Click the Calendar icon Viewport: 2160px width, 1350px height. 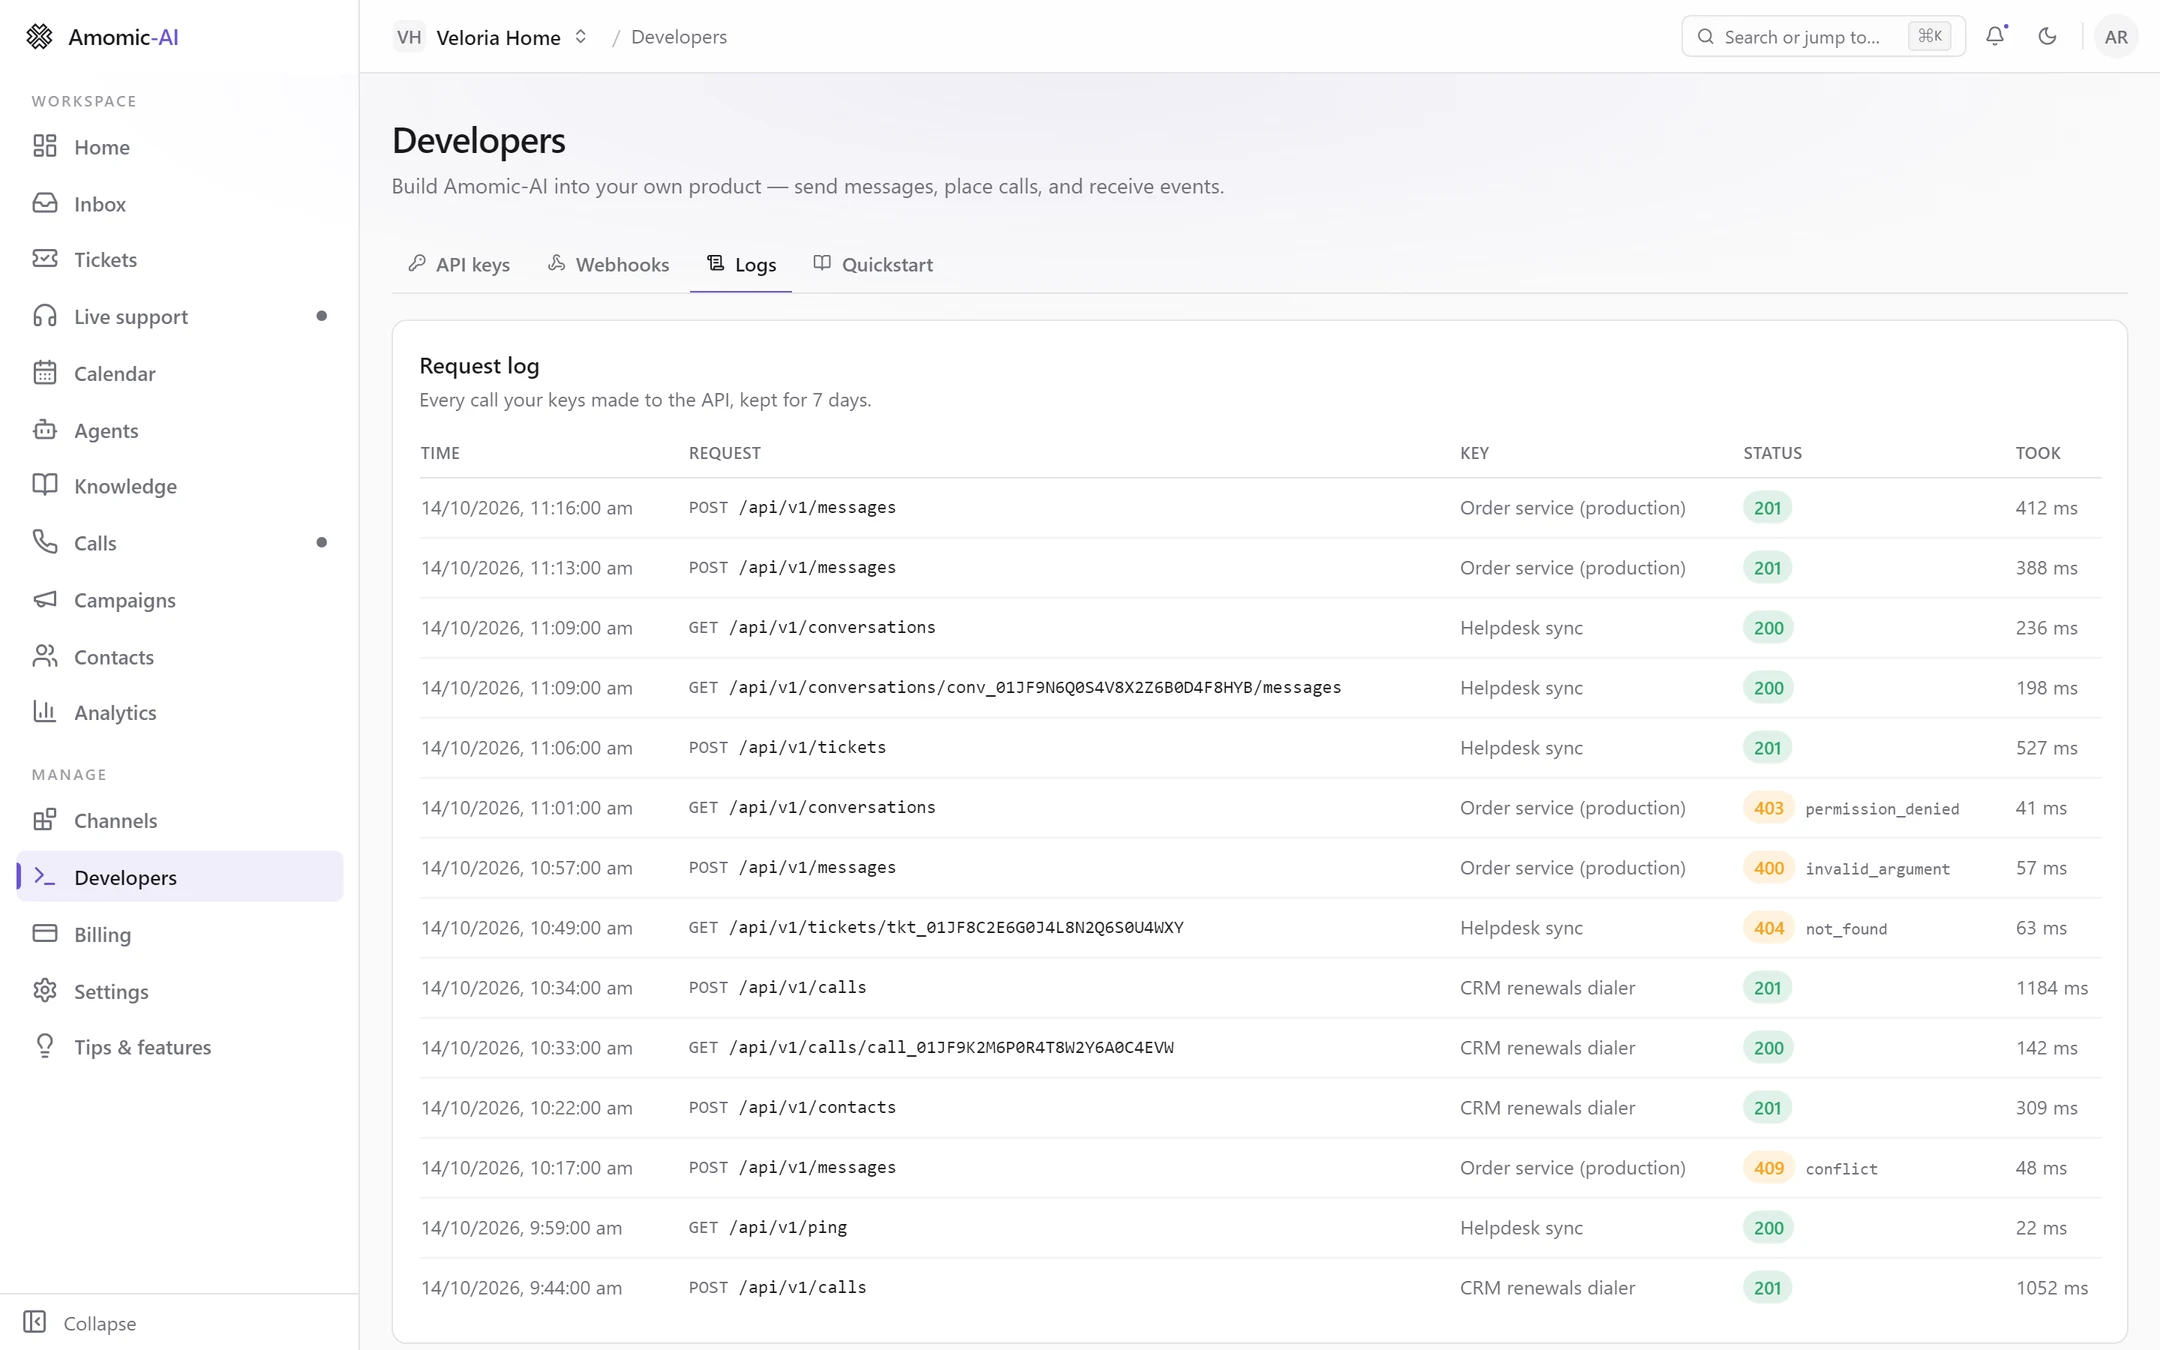45,373
